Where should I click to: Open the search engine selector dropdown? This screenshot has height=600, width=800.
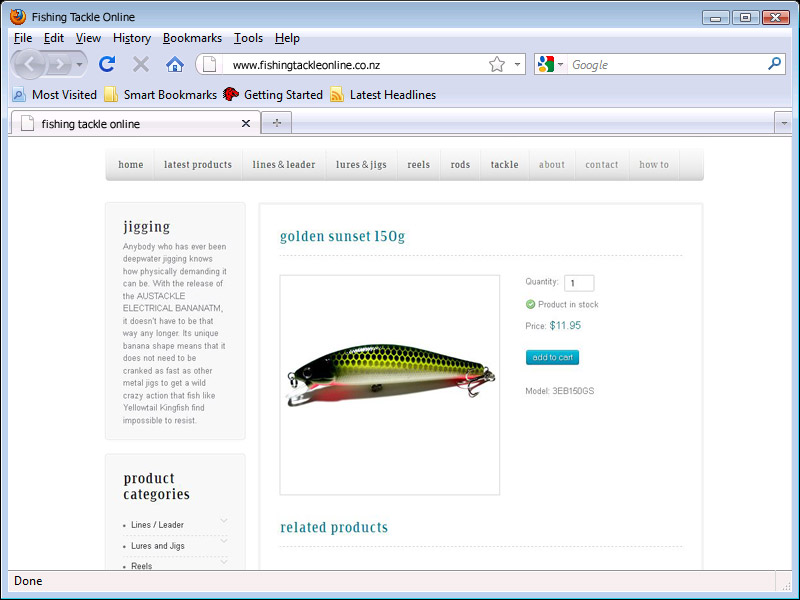pos(550,65)
